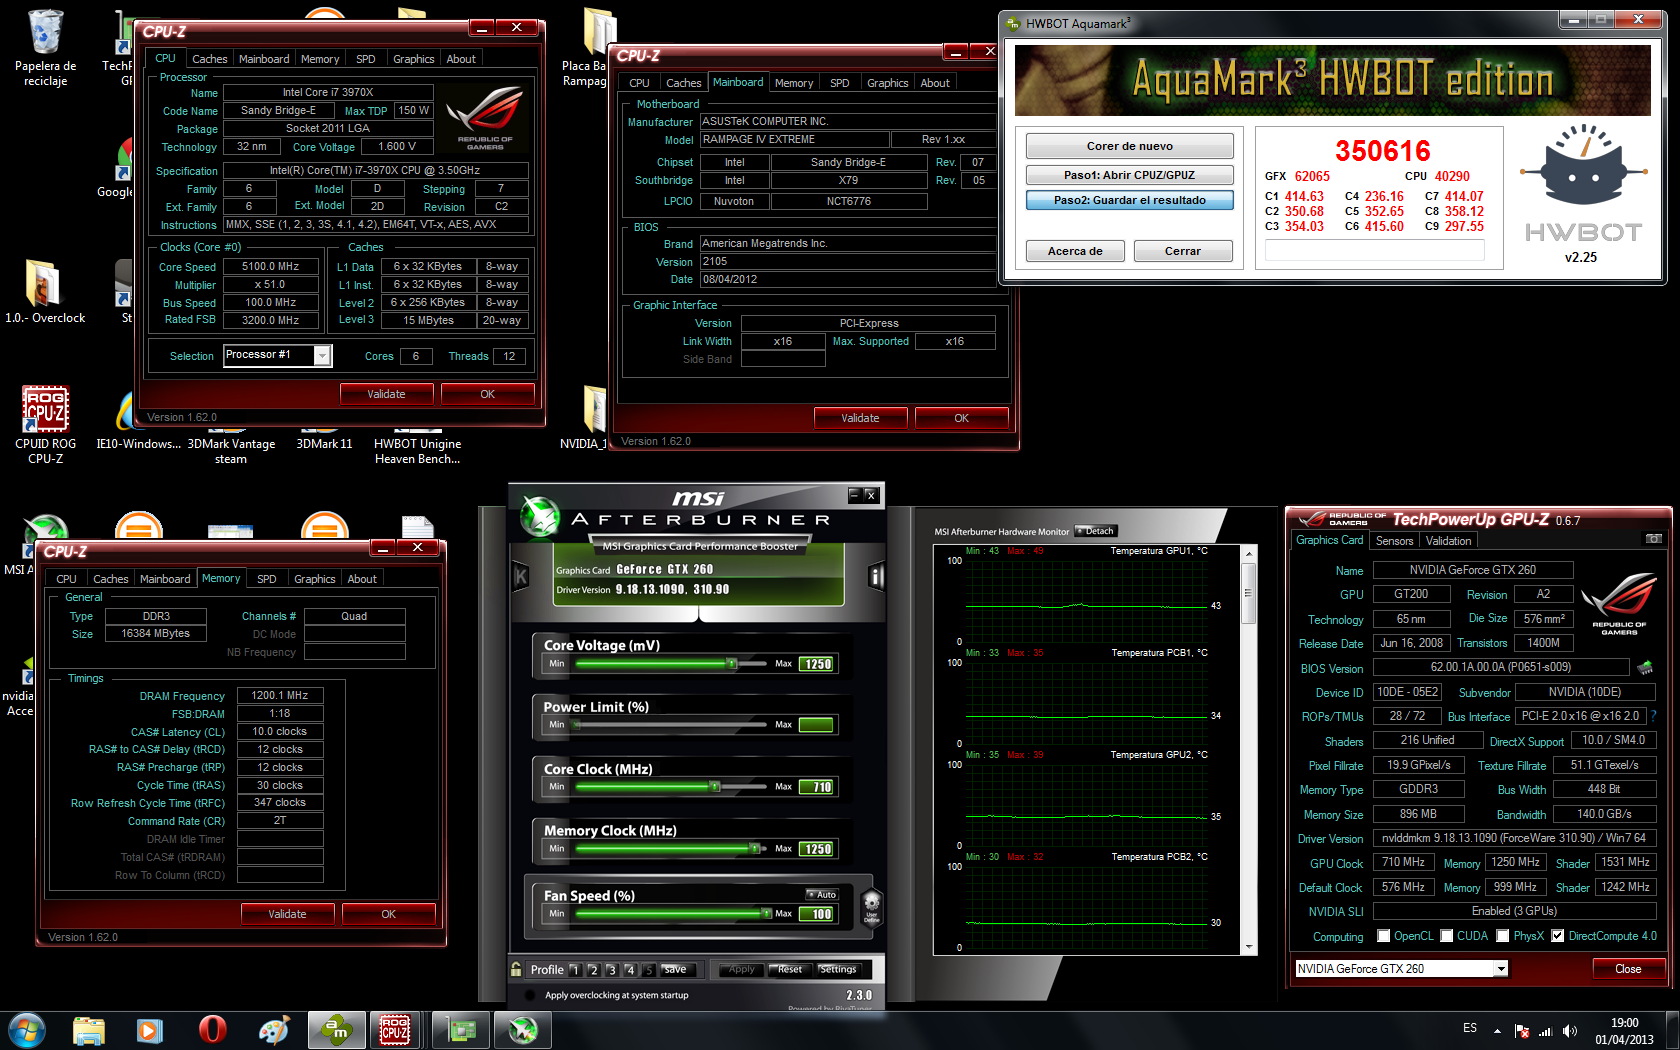This screenshot has height=1050, width=1680.
Task: Click GPU-Z Close button
Action: (x=1628, y=969)
